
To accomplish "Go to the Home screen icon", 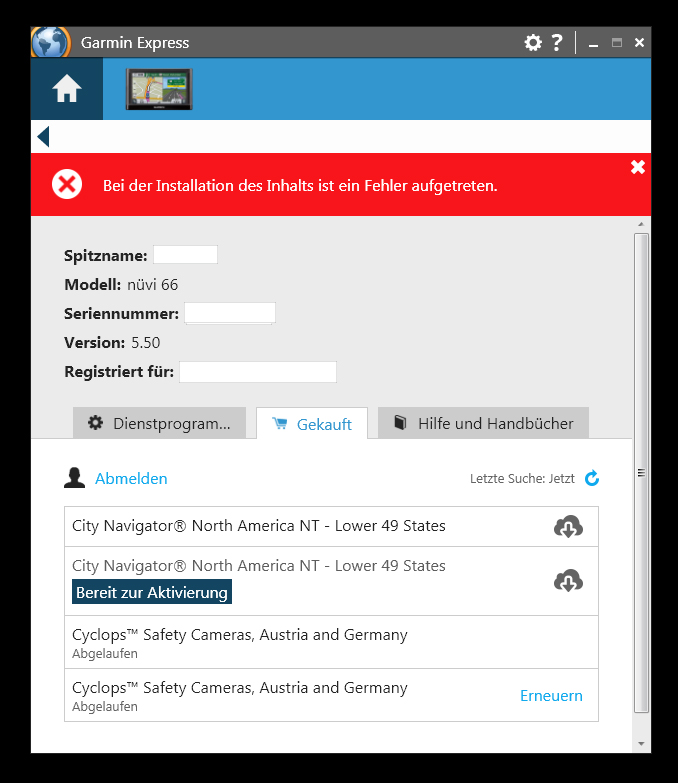I will (67, 89).
